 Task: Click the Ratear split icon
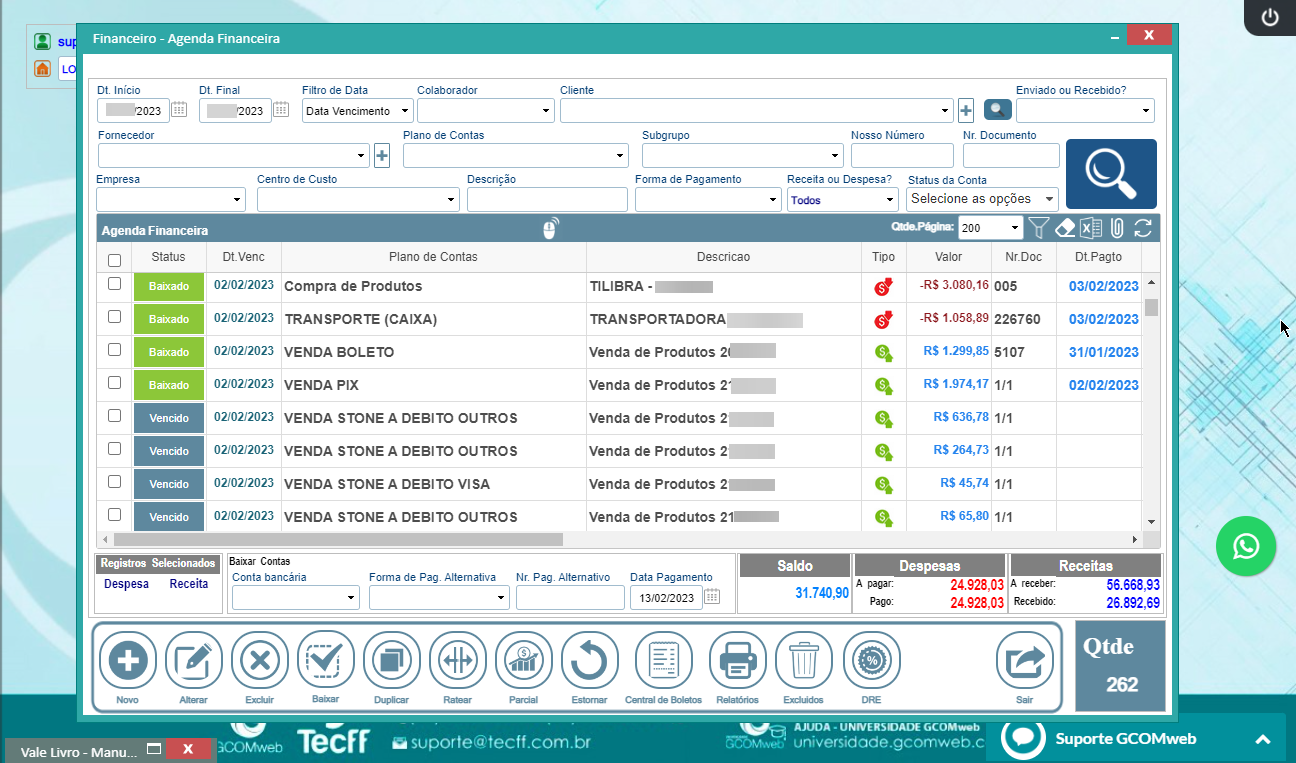coord(457,660)
